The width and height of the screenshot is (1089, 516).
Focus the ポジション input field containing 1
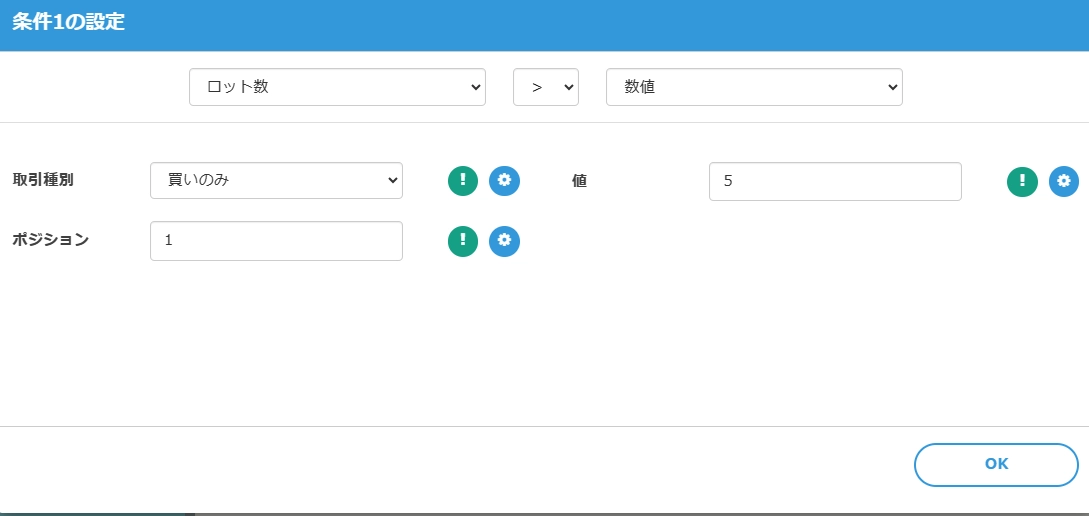[x=276, y=241]
